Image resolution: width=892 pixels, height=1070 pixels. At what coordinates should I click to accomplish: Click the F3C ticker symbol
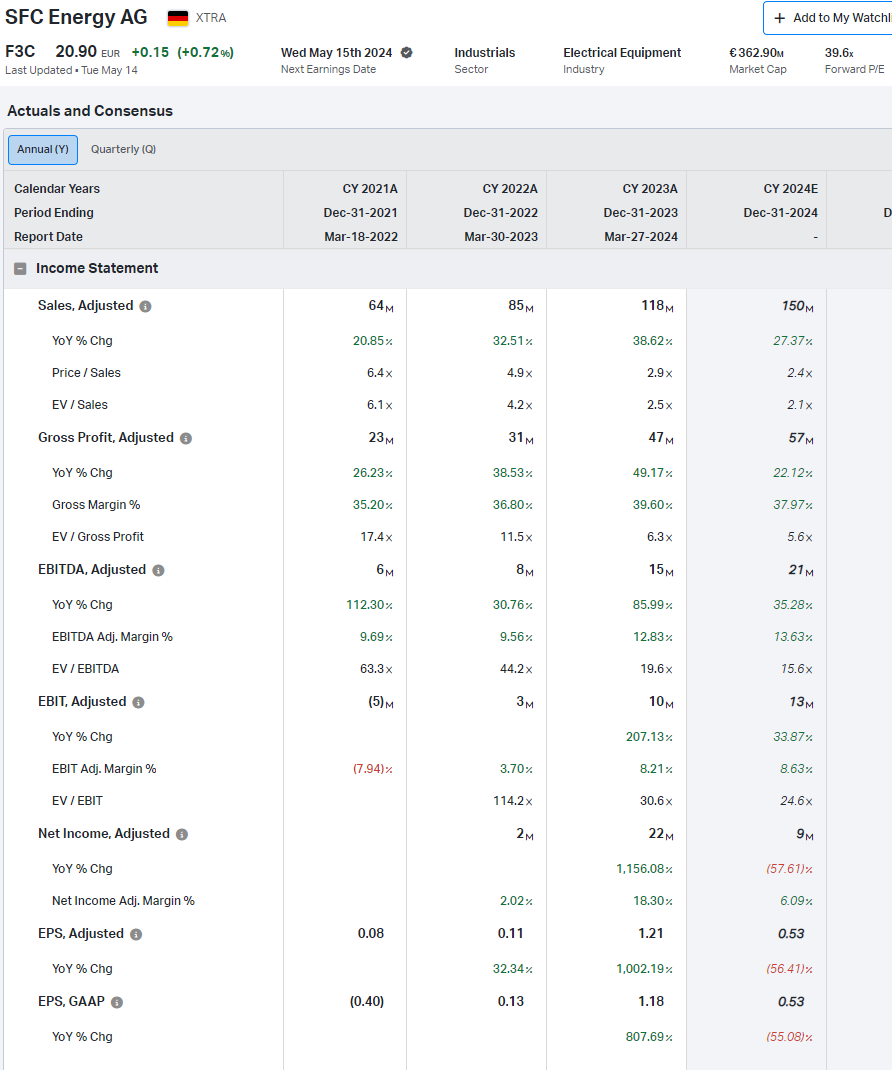coord(20,52)
